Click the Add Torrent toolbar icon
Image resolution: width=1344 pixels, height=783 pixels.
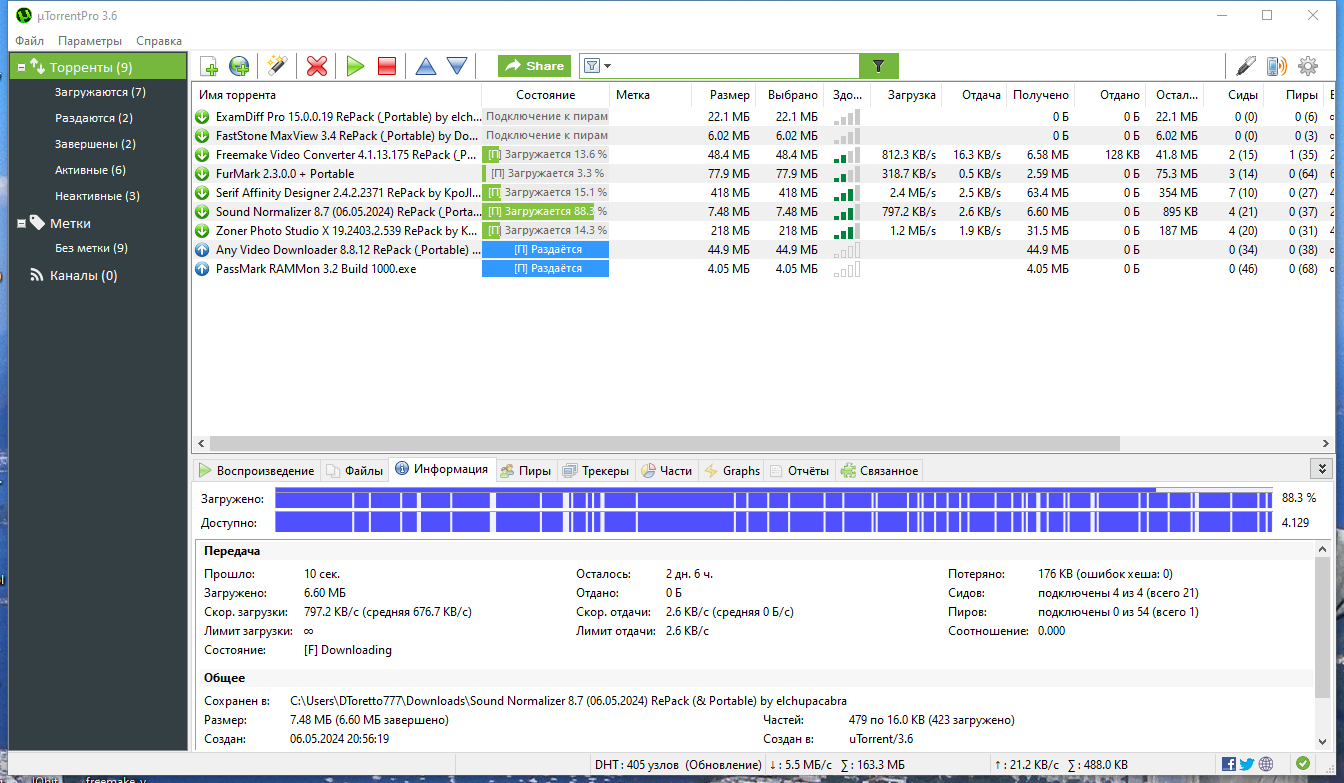(209, 66)
